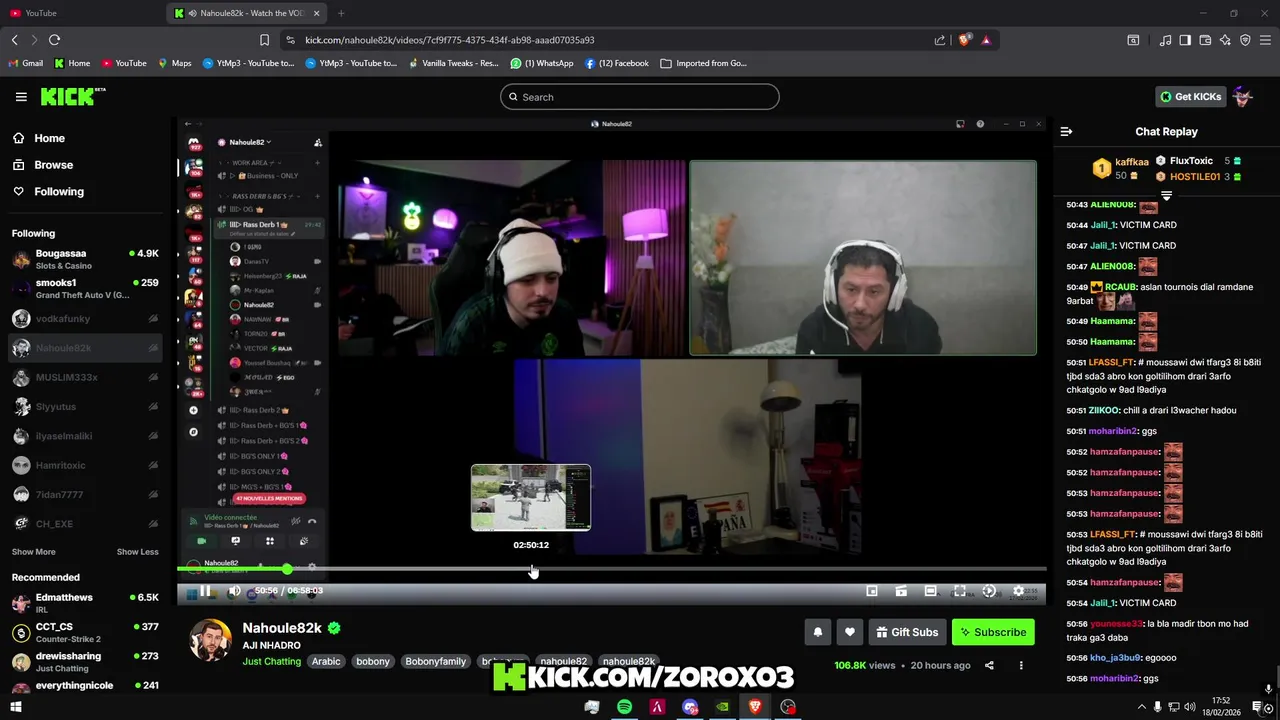Click the share icon next to the view count
The width and height of the screenshot is (1280, 720).
(x=989, y=665)
